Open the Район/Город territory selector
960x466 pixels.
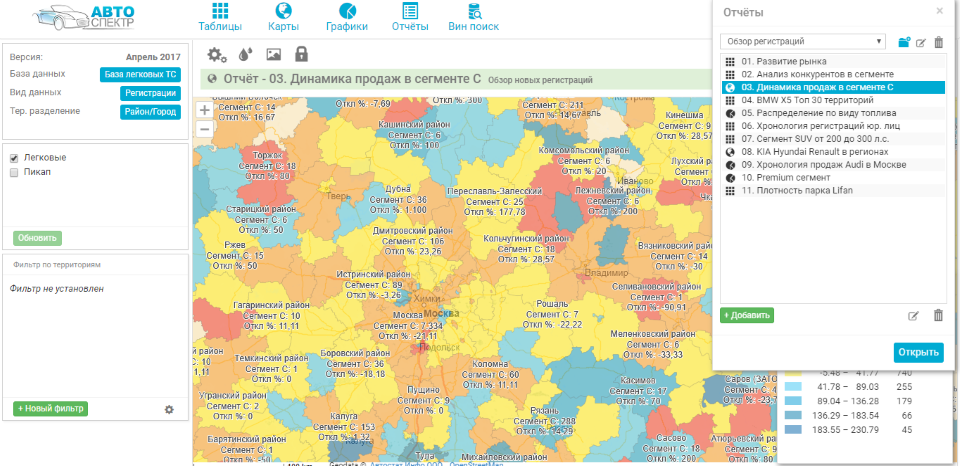click(x=150, y=112)
